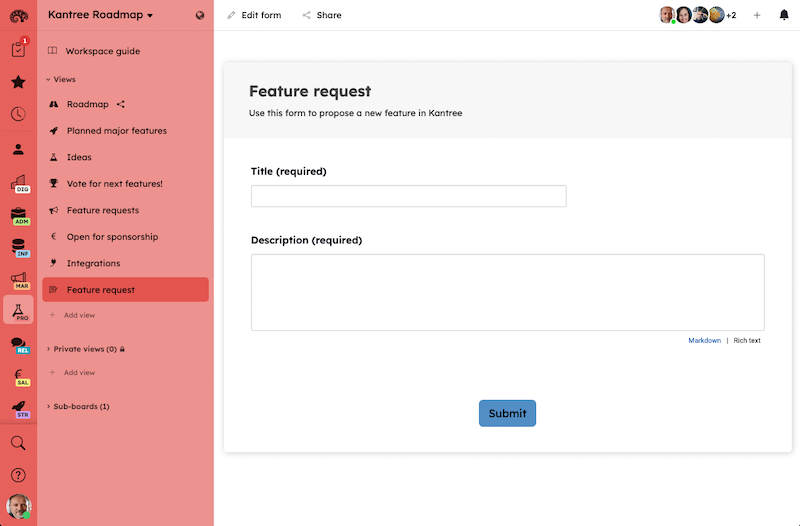The width and height of the screenshot is (800, 526).
Task: Open favorites star icon in left rail
Action: tap(18, 82)
